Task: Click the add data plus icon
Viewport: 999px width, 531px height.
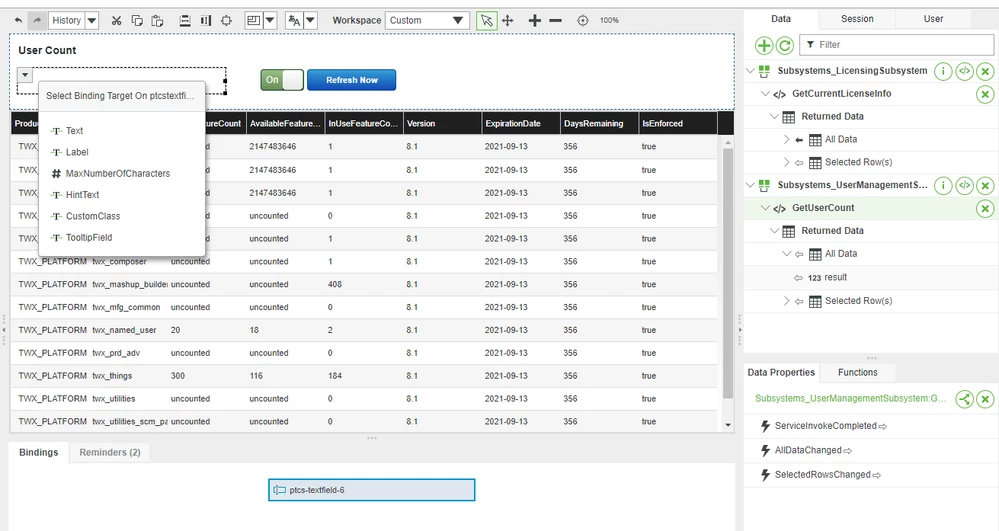Action: [764, 45]
